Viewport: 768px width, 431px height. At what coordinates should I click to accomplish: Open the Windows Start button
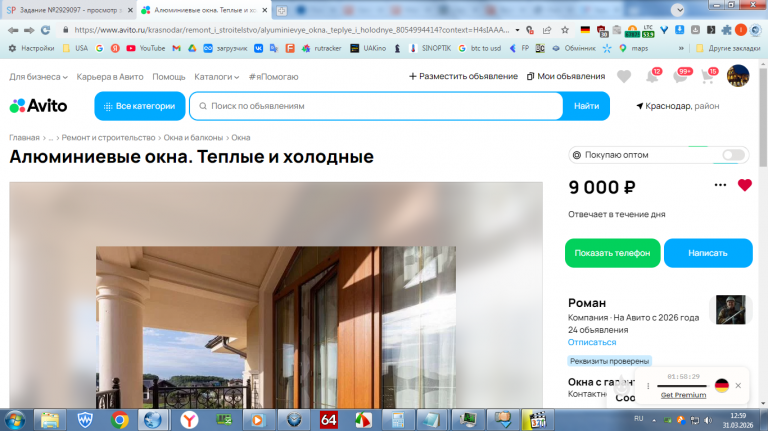click(15, 420)
